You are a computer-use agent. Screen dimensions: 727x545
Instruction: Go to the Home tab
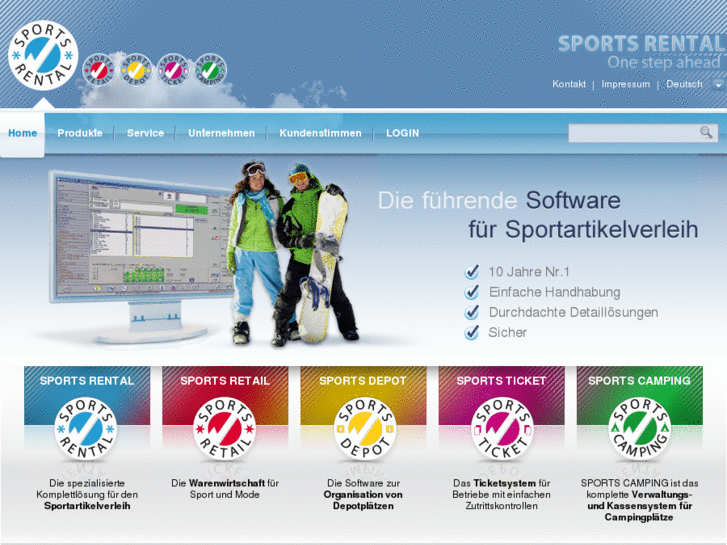point(22,133)
